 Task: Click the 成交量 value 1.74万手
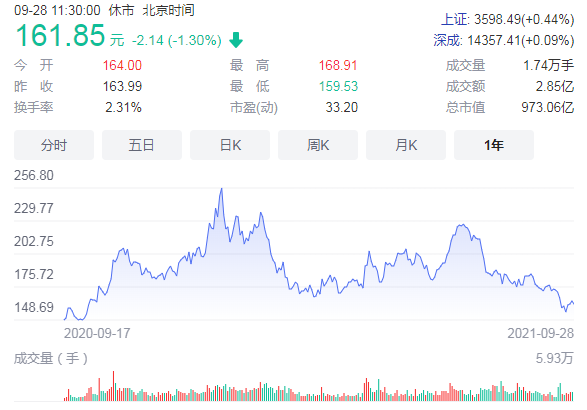point(548,65)
